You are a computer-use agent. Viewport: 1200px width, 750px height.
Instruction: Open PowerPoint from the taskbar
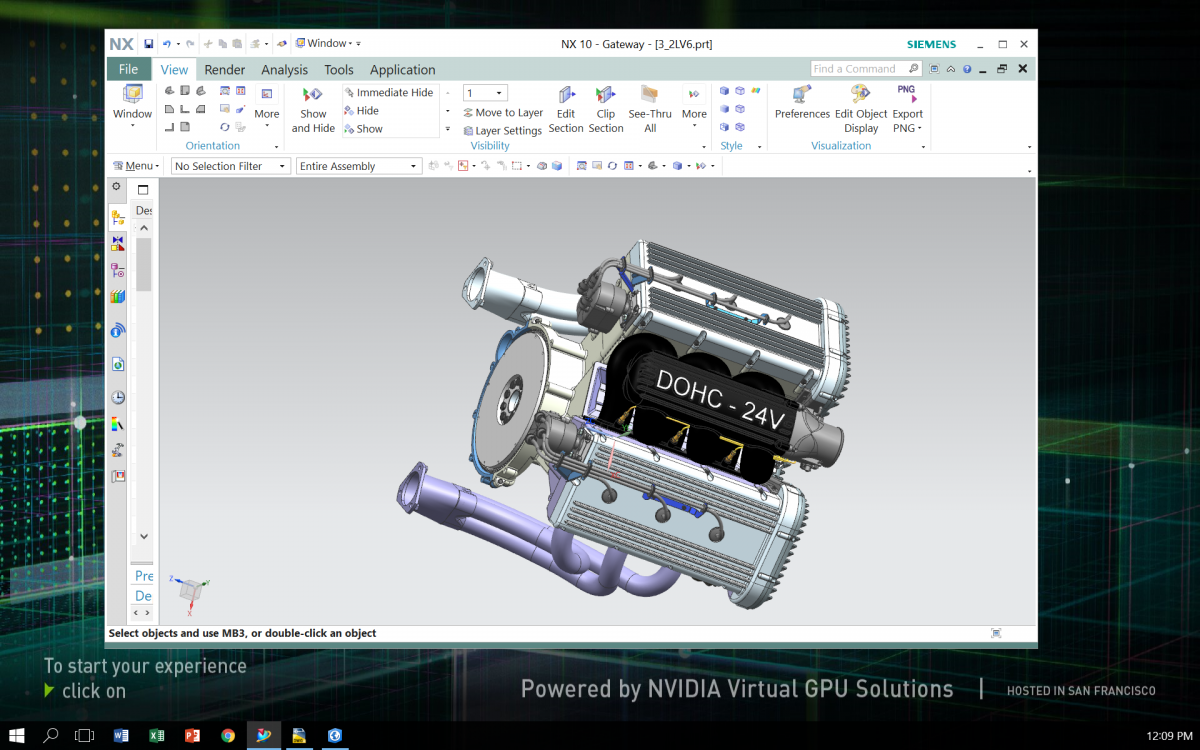coord(192,735)
